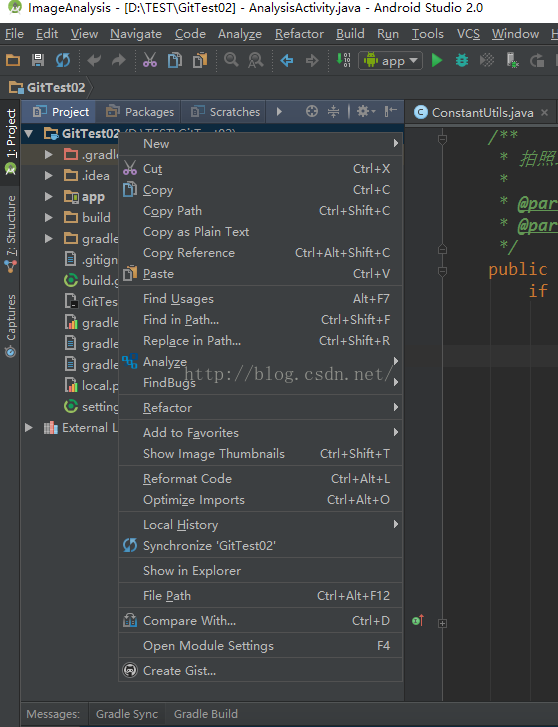Click the Debug bug icon
The image size is (558, 727).
pos(462,60)
